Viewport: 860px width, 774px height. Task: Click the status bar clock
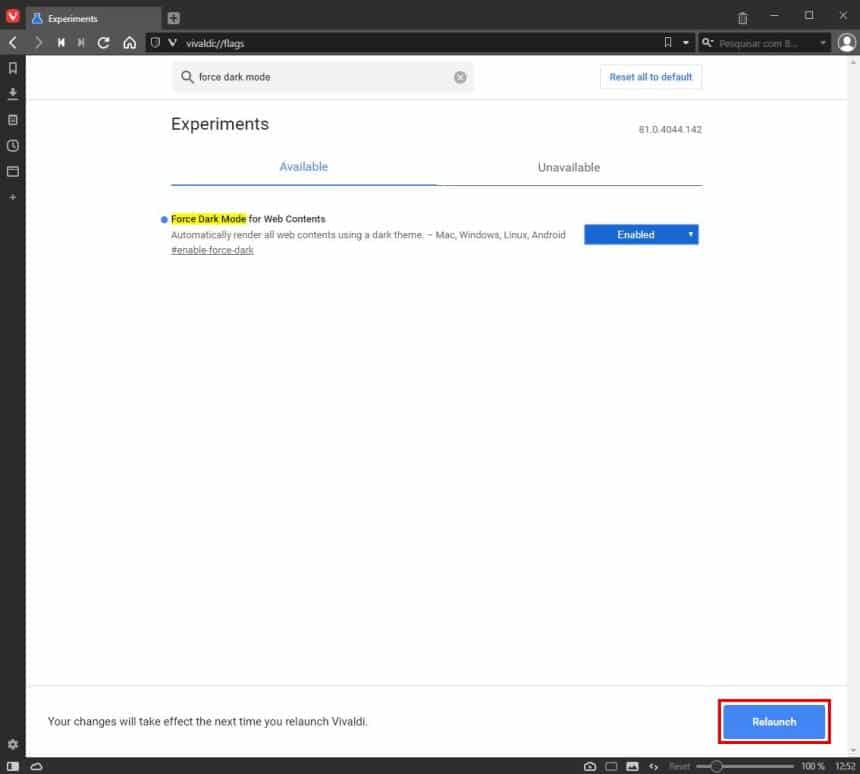point(845,766)
